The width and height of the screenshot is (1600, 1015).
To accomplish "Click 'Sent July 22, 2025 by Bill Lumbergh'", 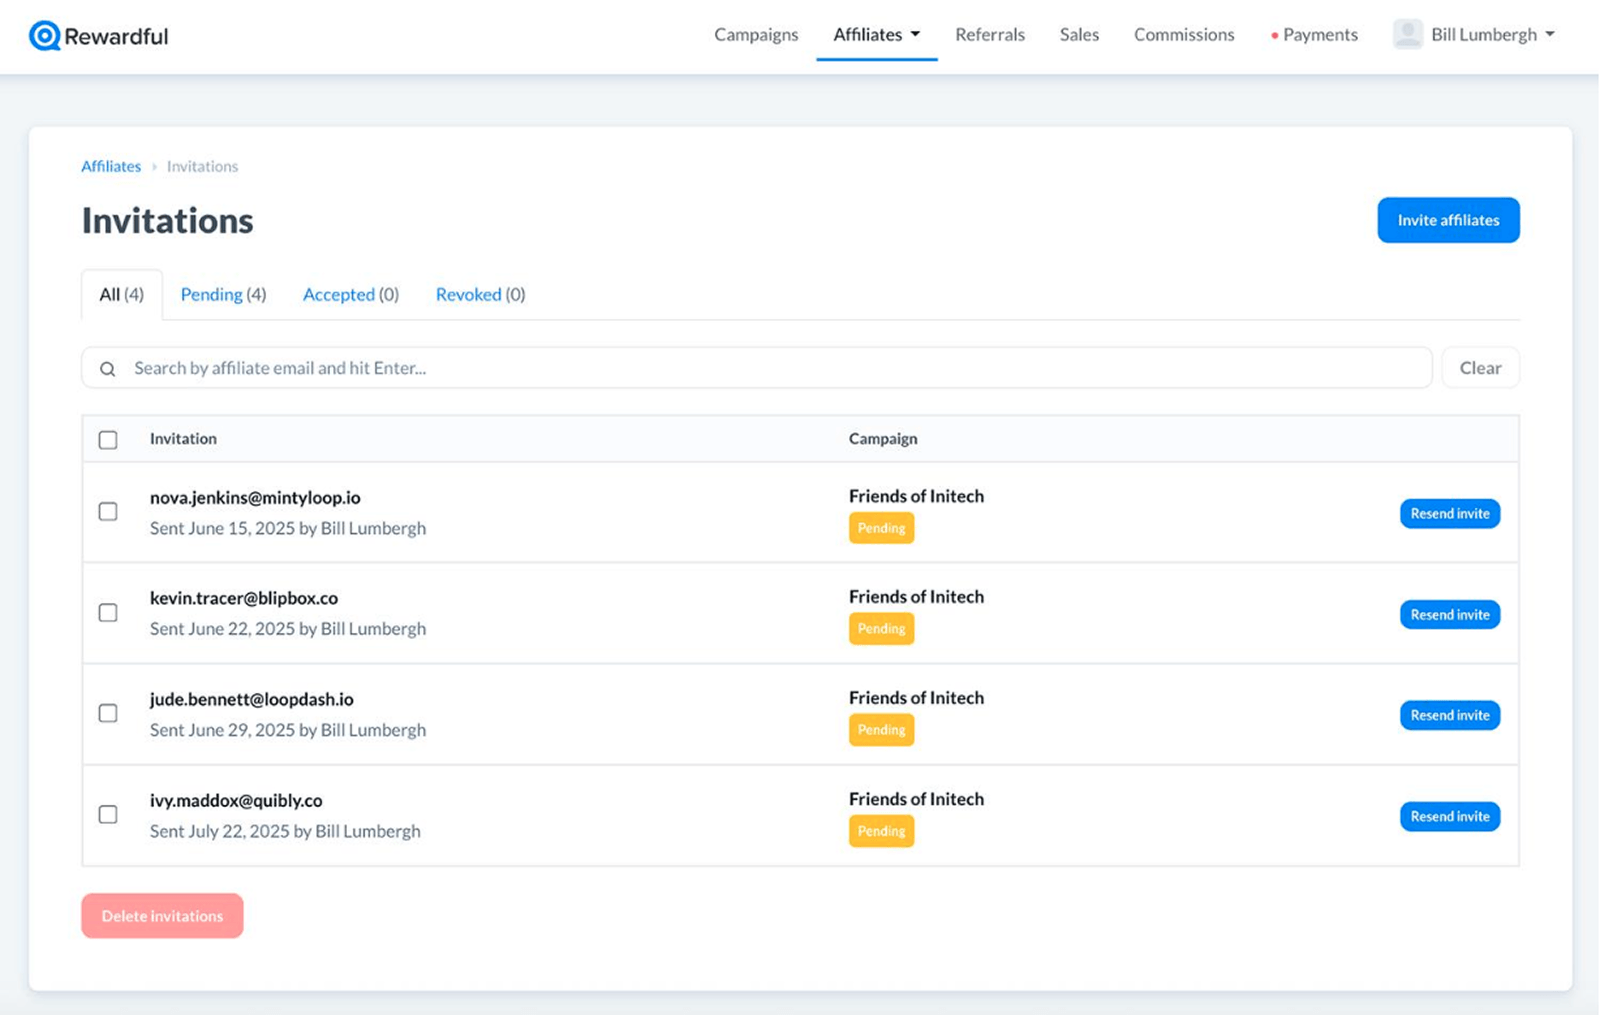I will [285, 831].
